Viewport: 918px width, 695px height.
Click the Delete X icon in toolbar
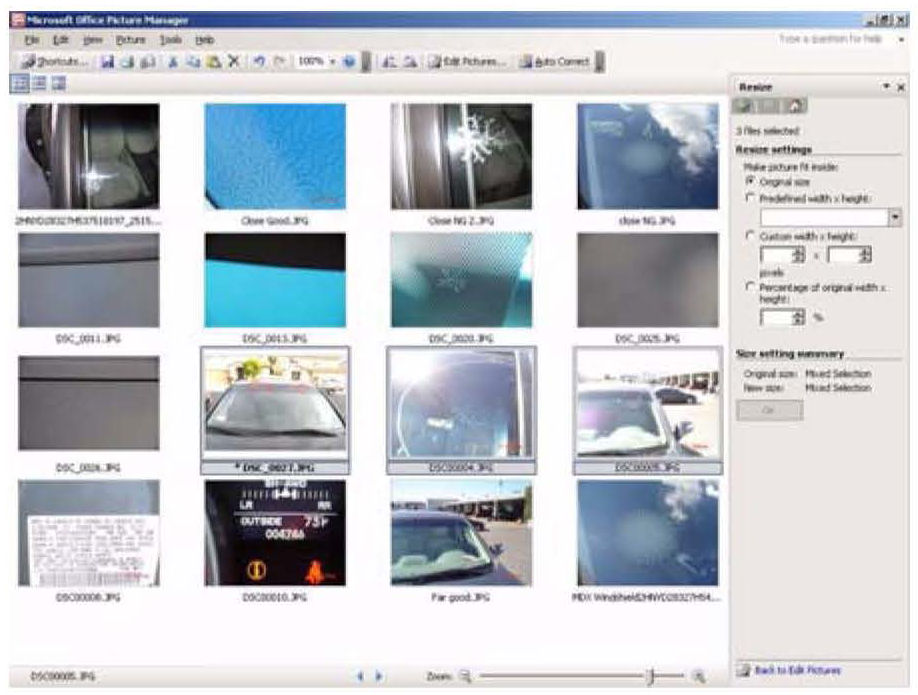(x=233, y=61)
